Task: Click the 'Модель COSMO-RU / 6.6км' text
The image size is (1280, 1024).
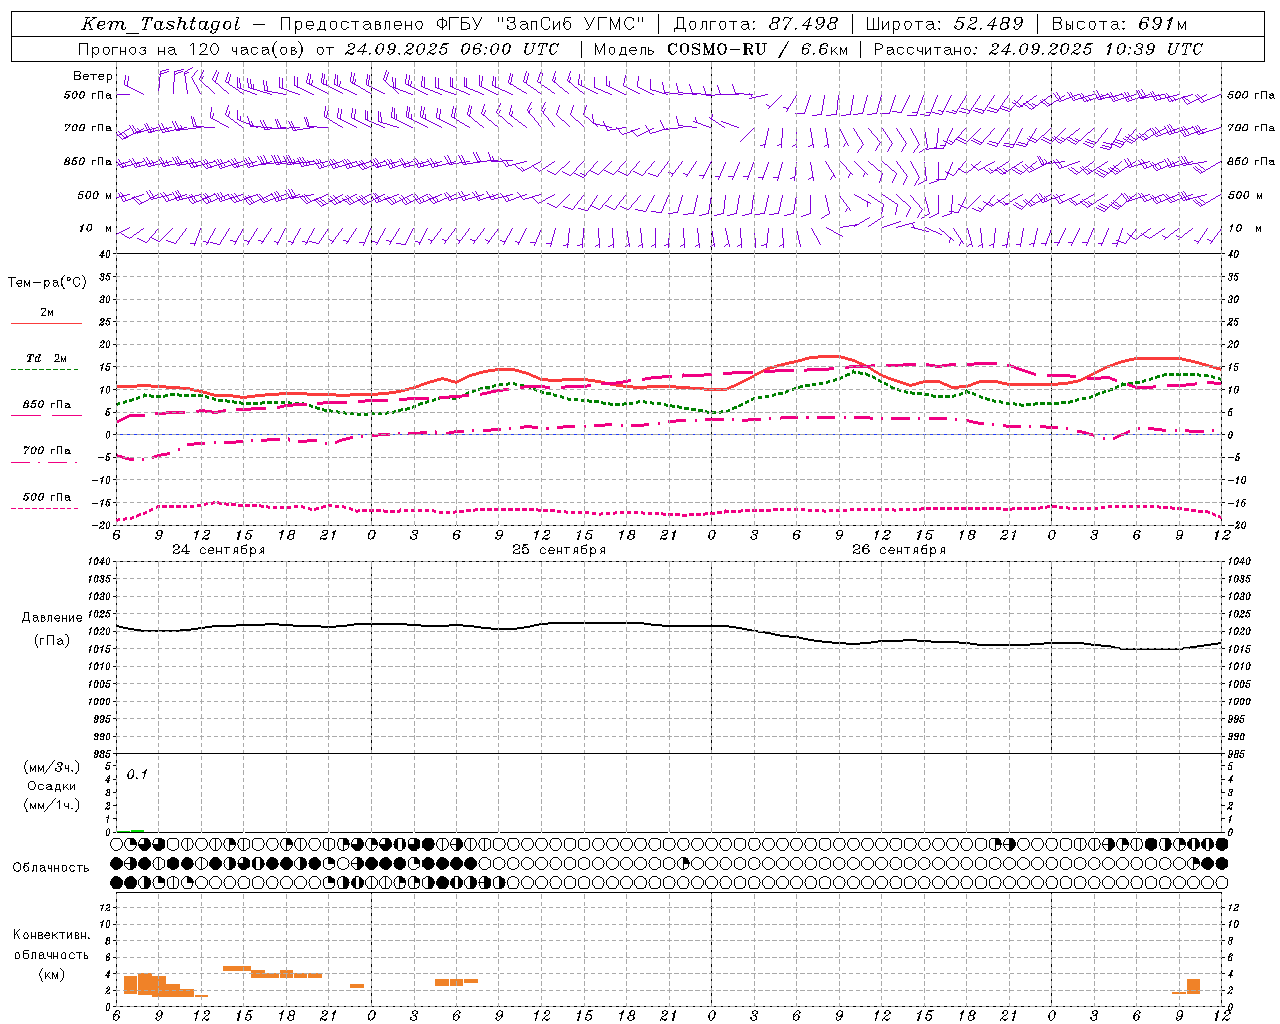Action: [721, 49]
